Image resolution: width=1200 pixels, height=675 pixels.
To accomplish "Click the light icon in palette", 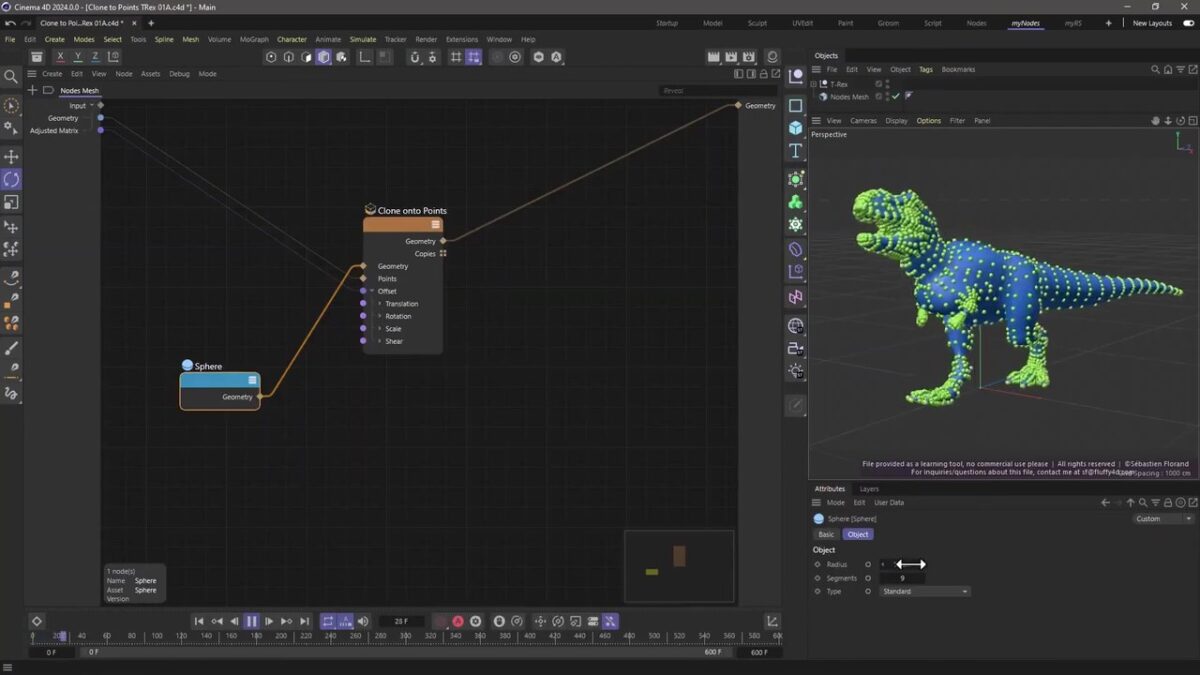I will point(796,371).
